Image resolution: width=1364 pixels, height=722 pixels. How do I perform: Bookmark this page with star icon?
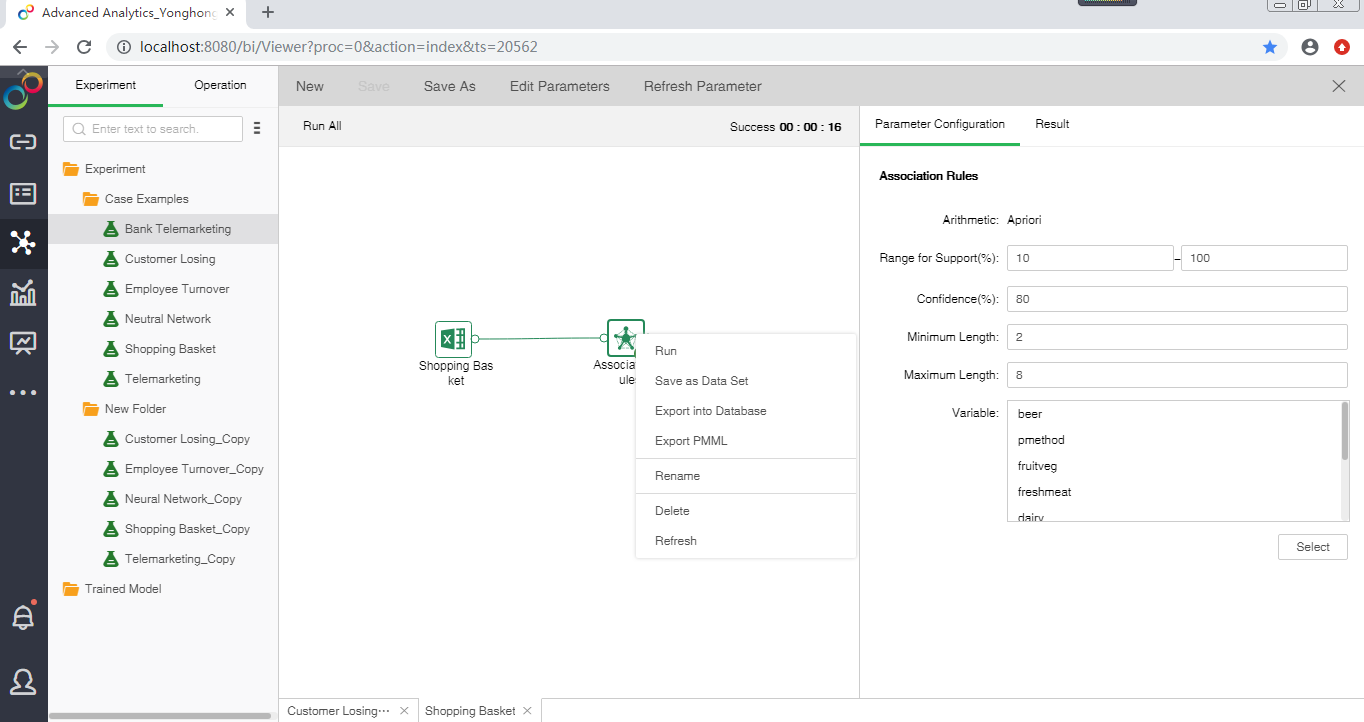pyautogui.click(x=1270, y=47)
